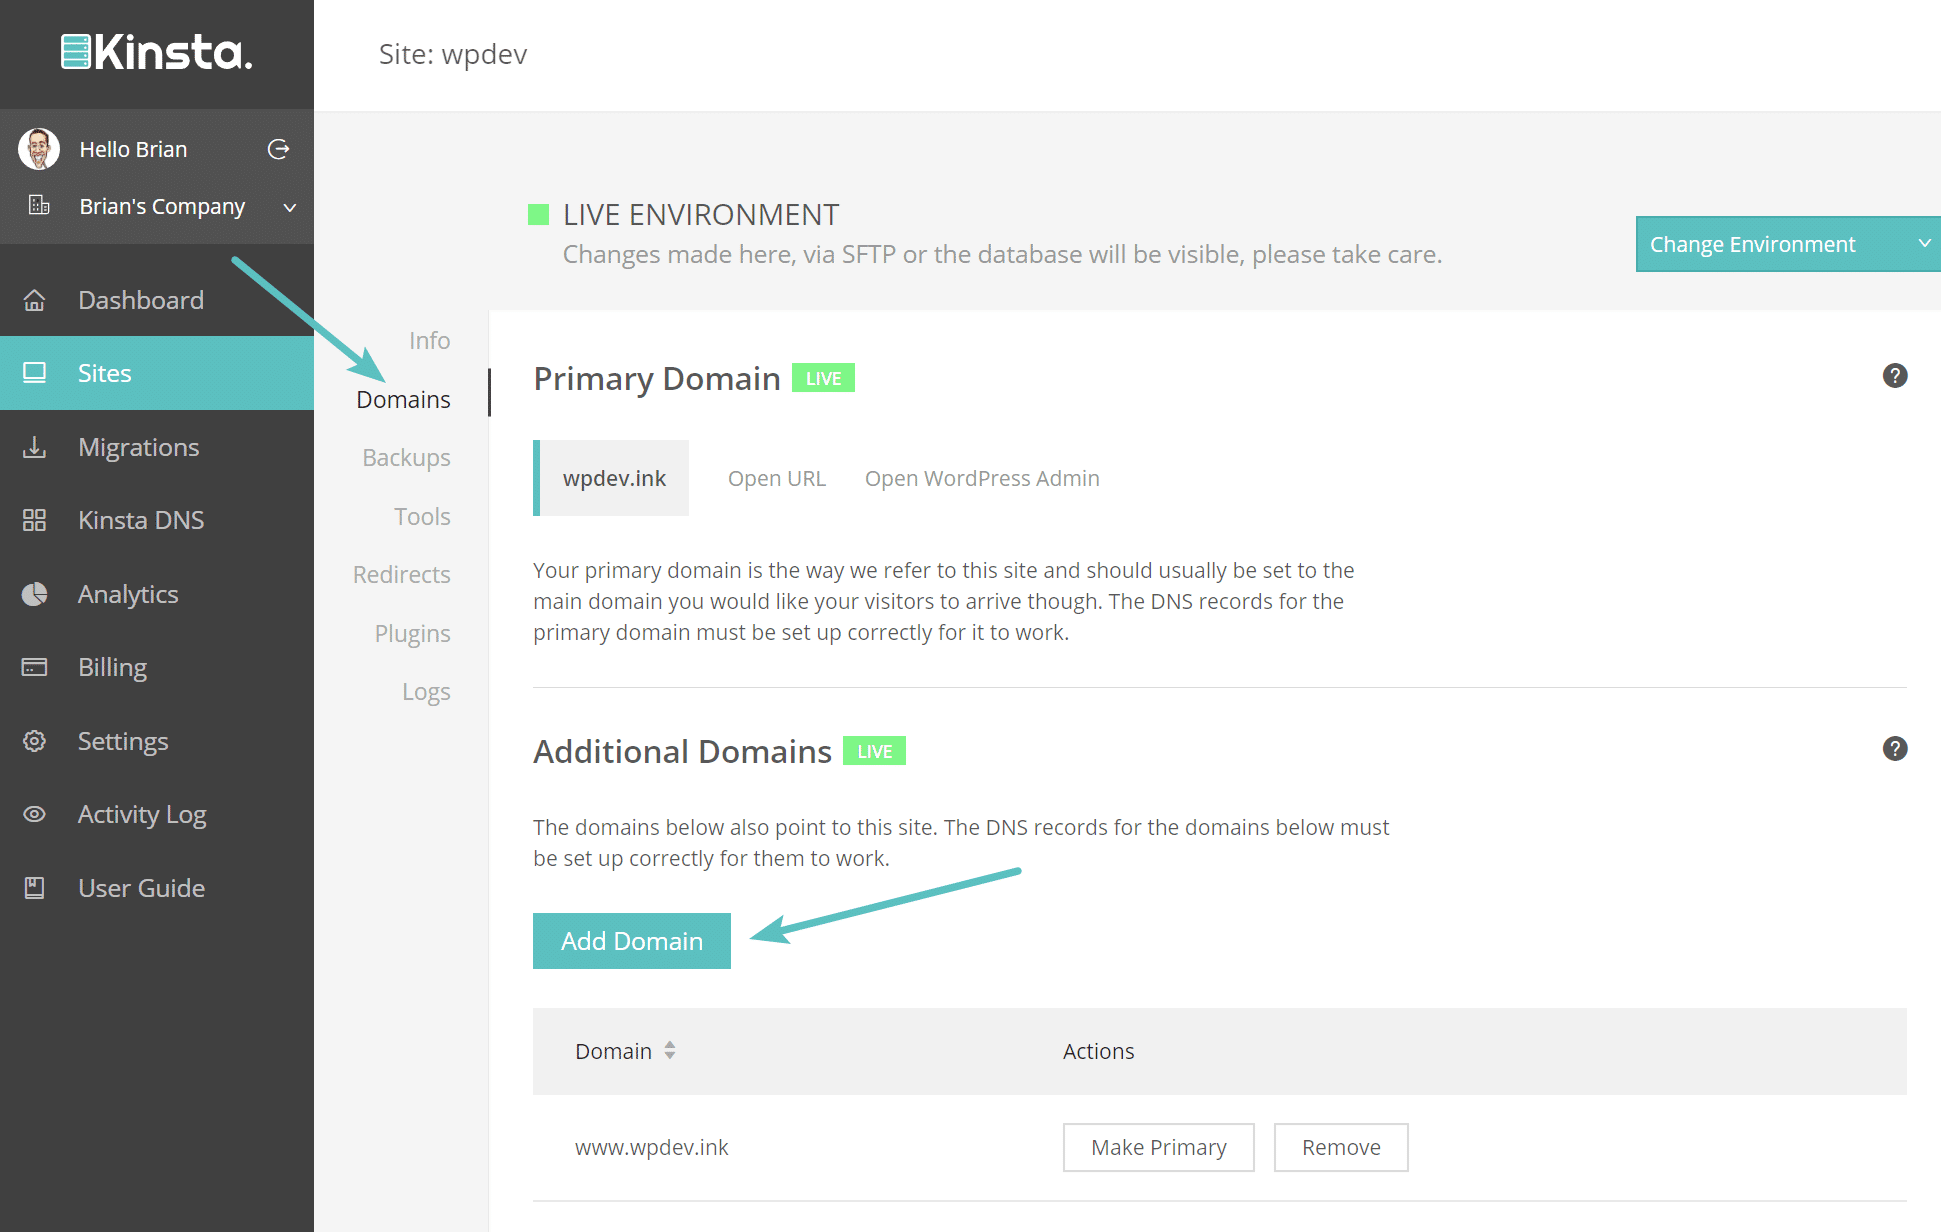Open help for the Primary Domain section
The height and width of the screenshot is (1232, 1941).
point(1894,376)
